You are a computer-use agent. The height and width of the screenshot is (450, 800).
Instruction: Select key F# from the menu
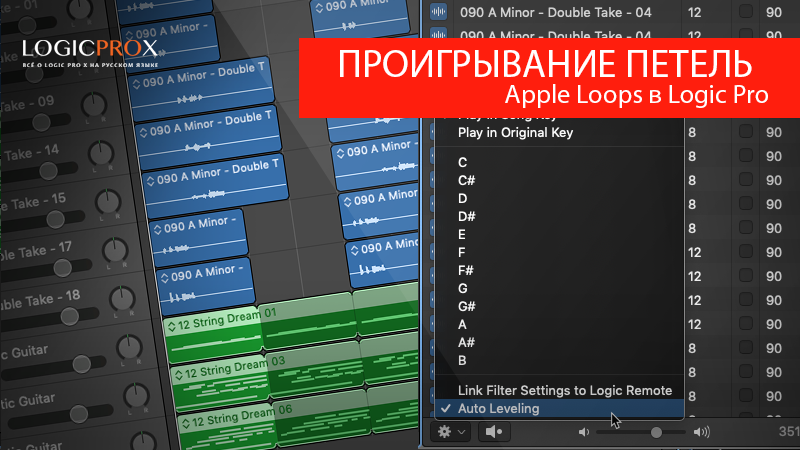(466, 270)
